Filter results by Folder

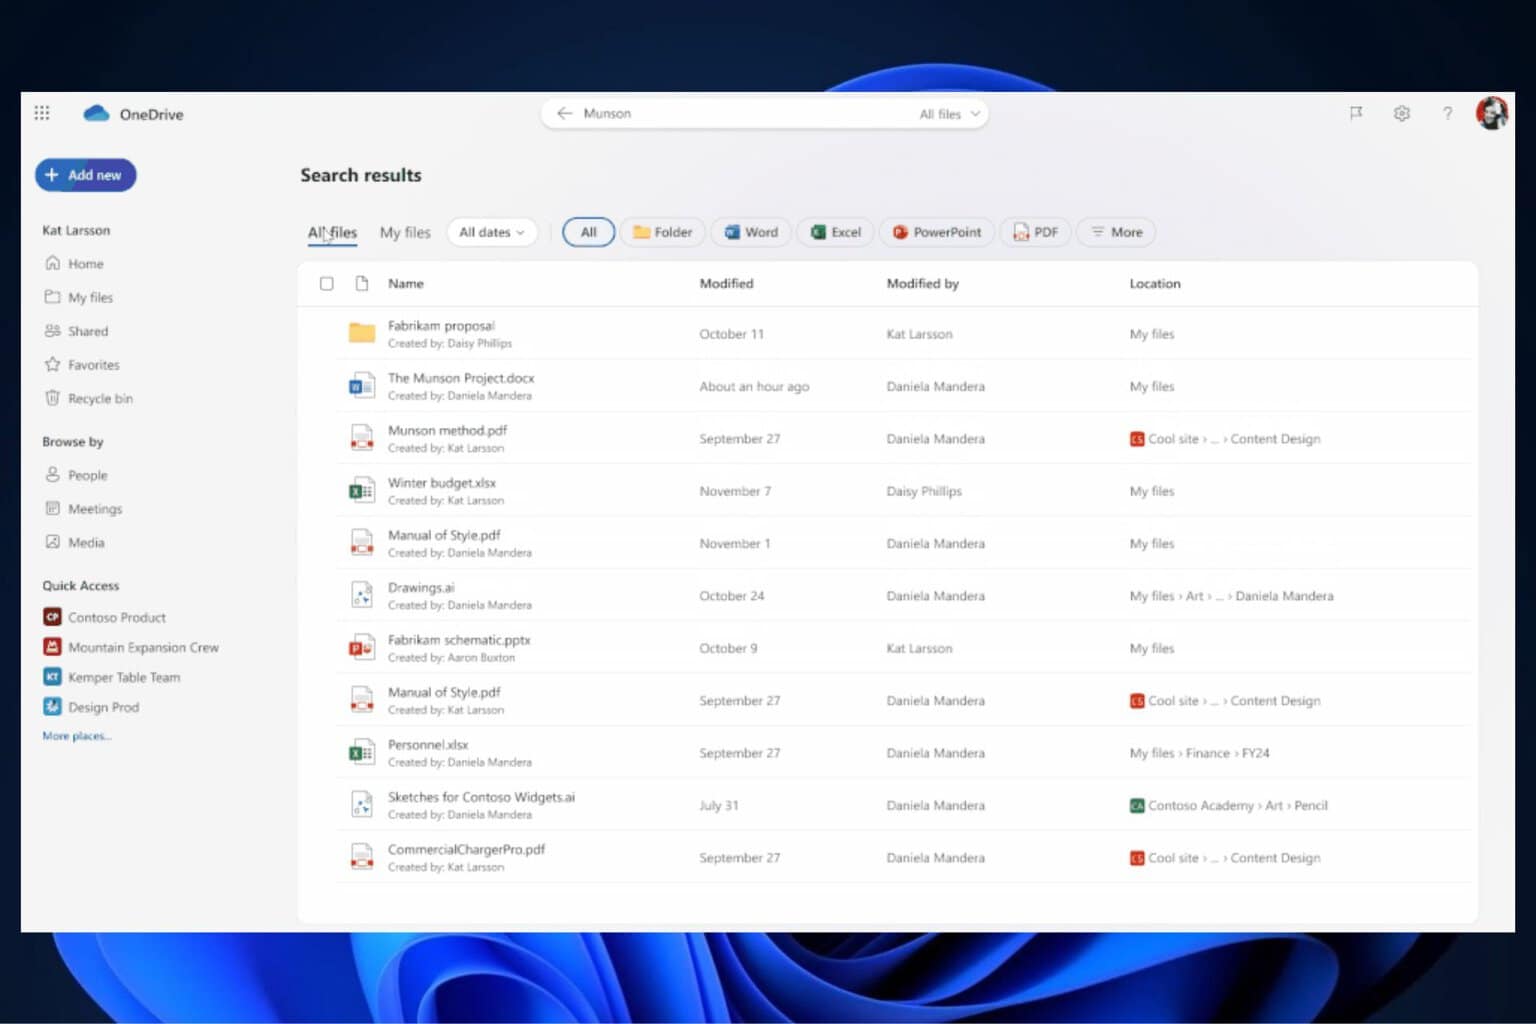coord(662,232)
